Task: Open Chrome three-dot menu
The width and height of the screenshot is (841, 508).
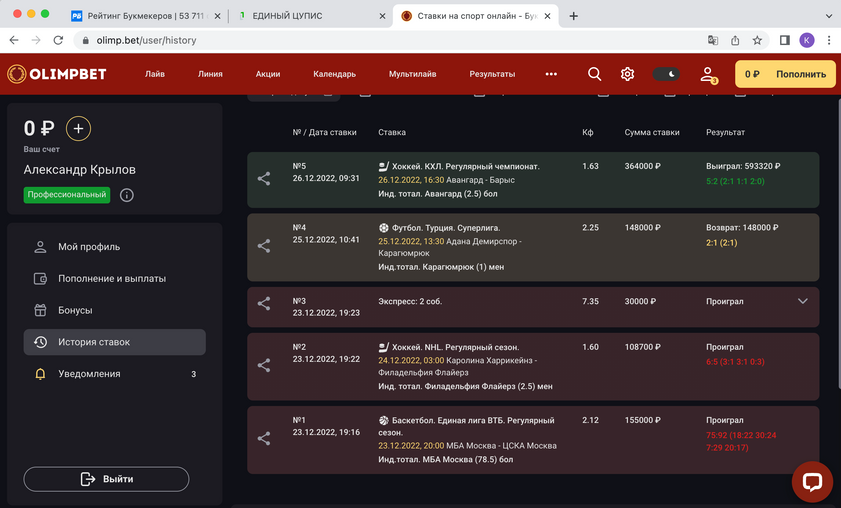Action: [x=829, y=40]
